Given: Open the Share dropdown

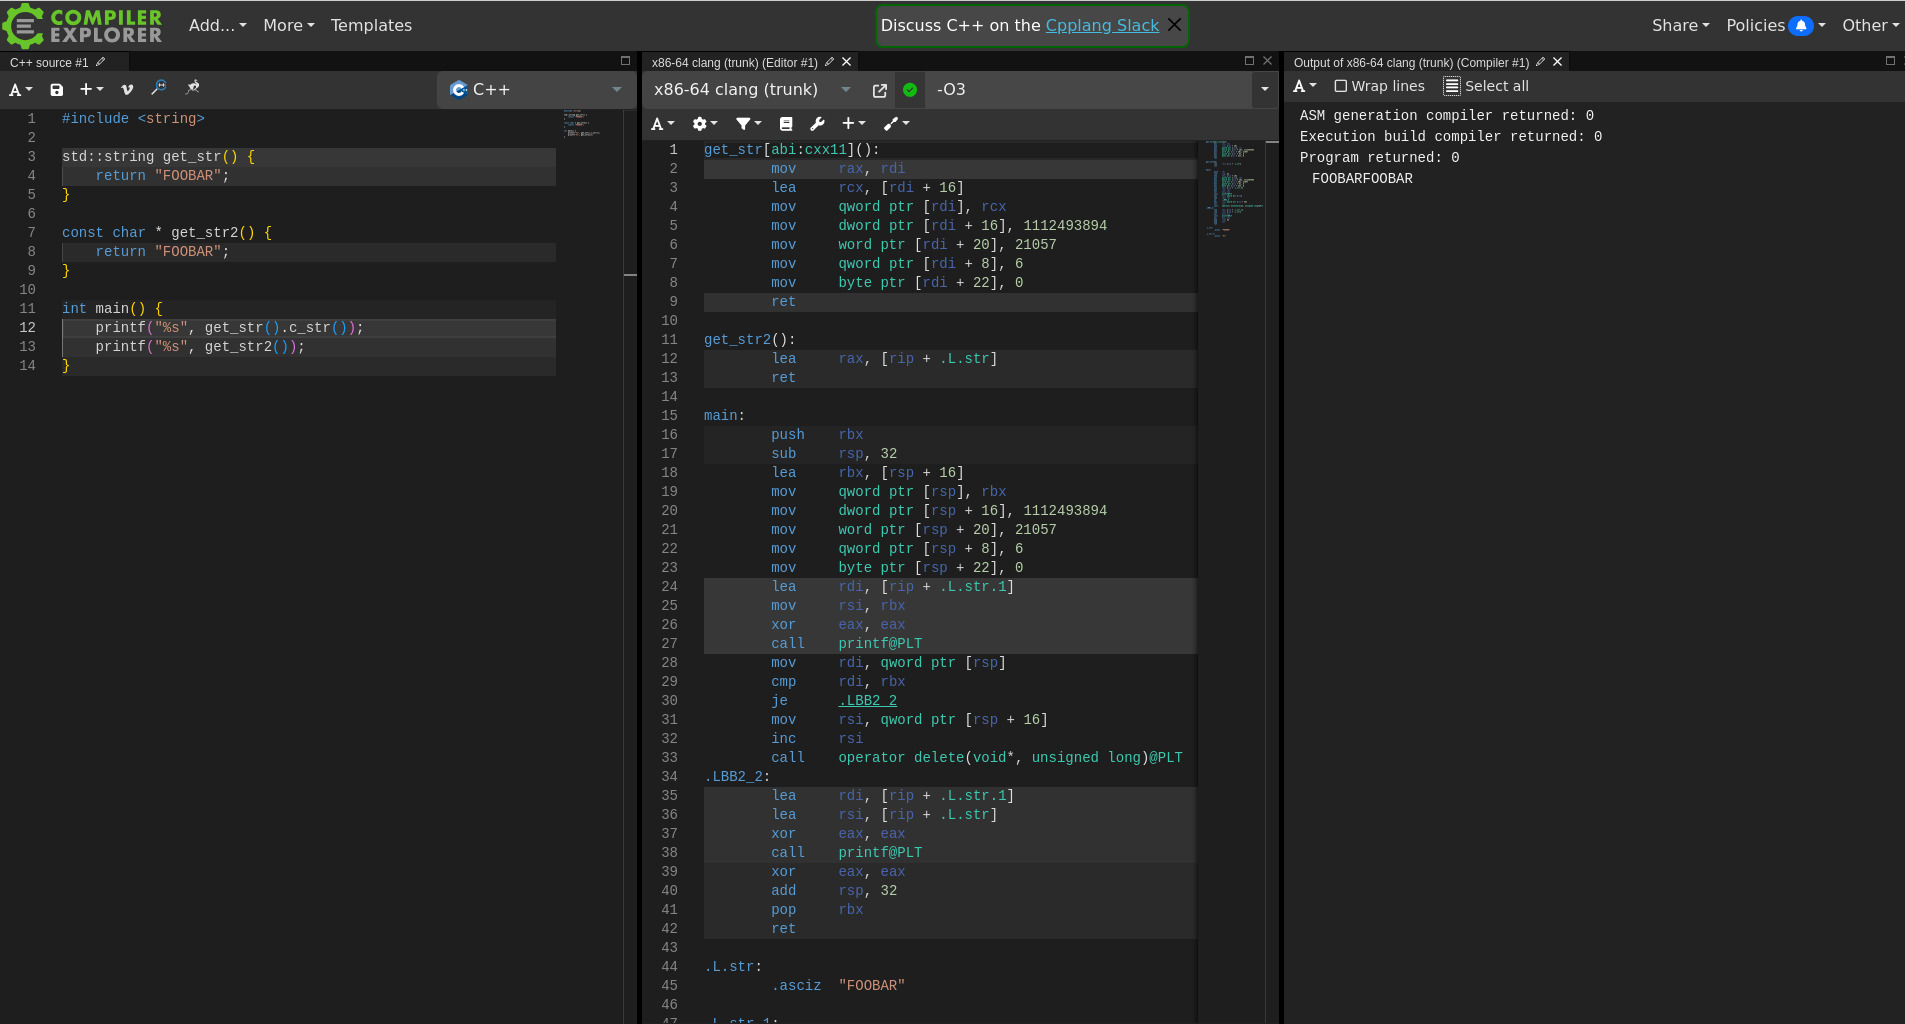Looking at the screenshot, I should pyautogui.click(x=1680, y=26).
